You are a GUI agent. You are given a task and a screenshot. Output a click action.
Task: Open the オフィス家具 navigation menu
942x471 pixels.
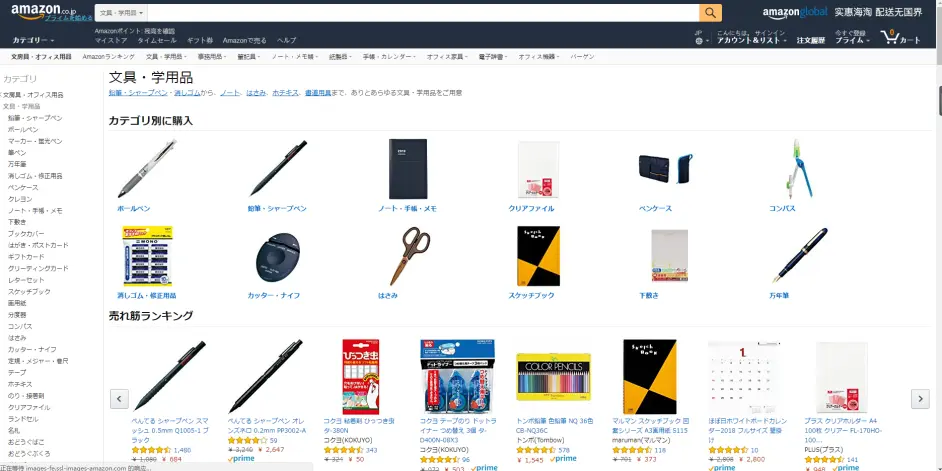pos(446,56)
